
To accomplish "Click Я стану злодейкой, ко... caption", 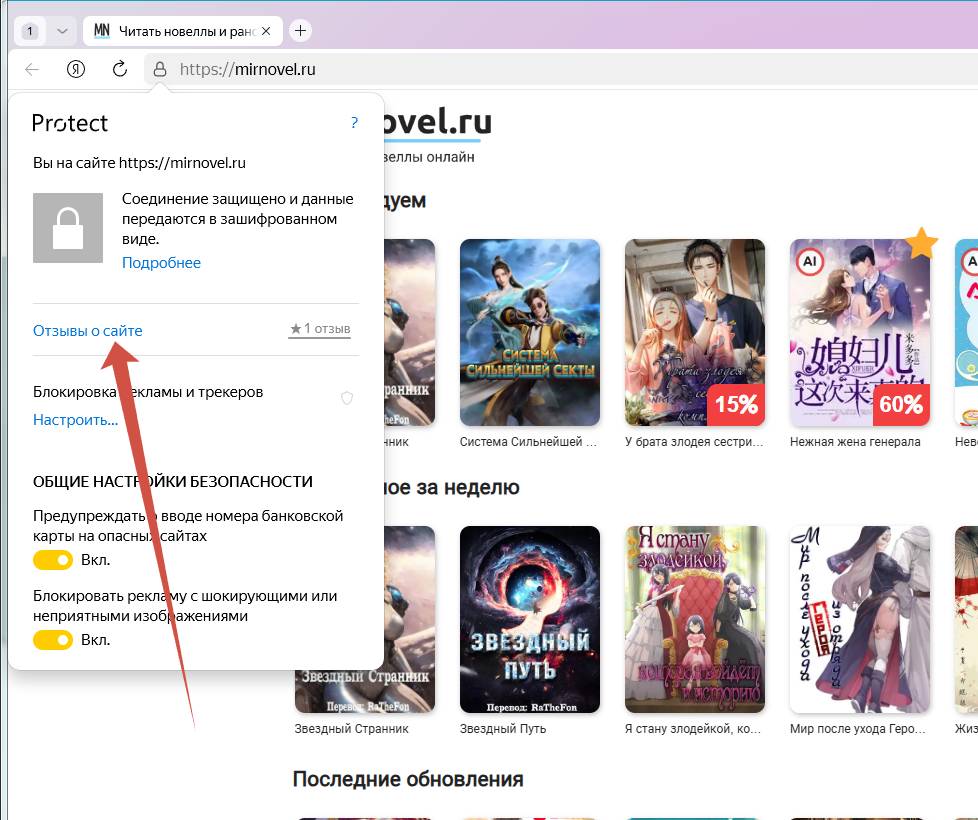I will tap(693, 728).
